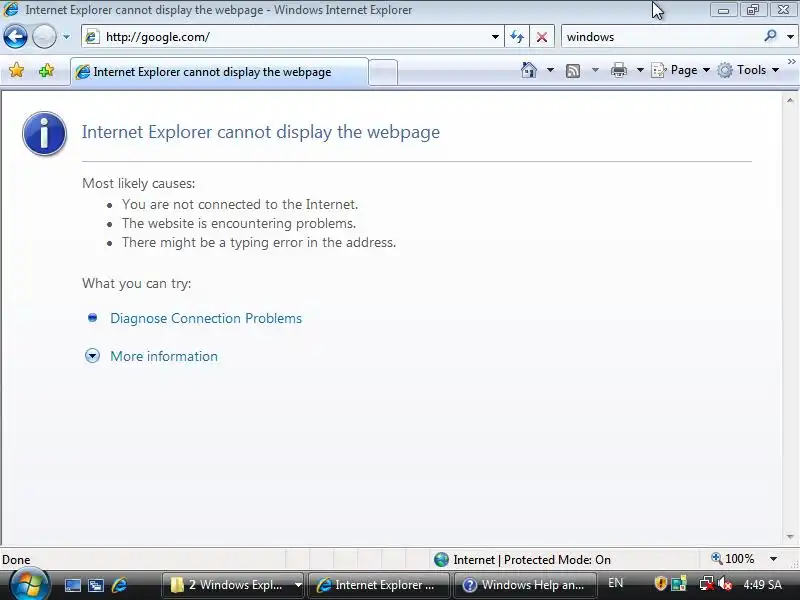Stop loading with the red X icon
Screen dimensions: 800x600
coord(542,37)
